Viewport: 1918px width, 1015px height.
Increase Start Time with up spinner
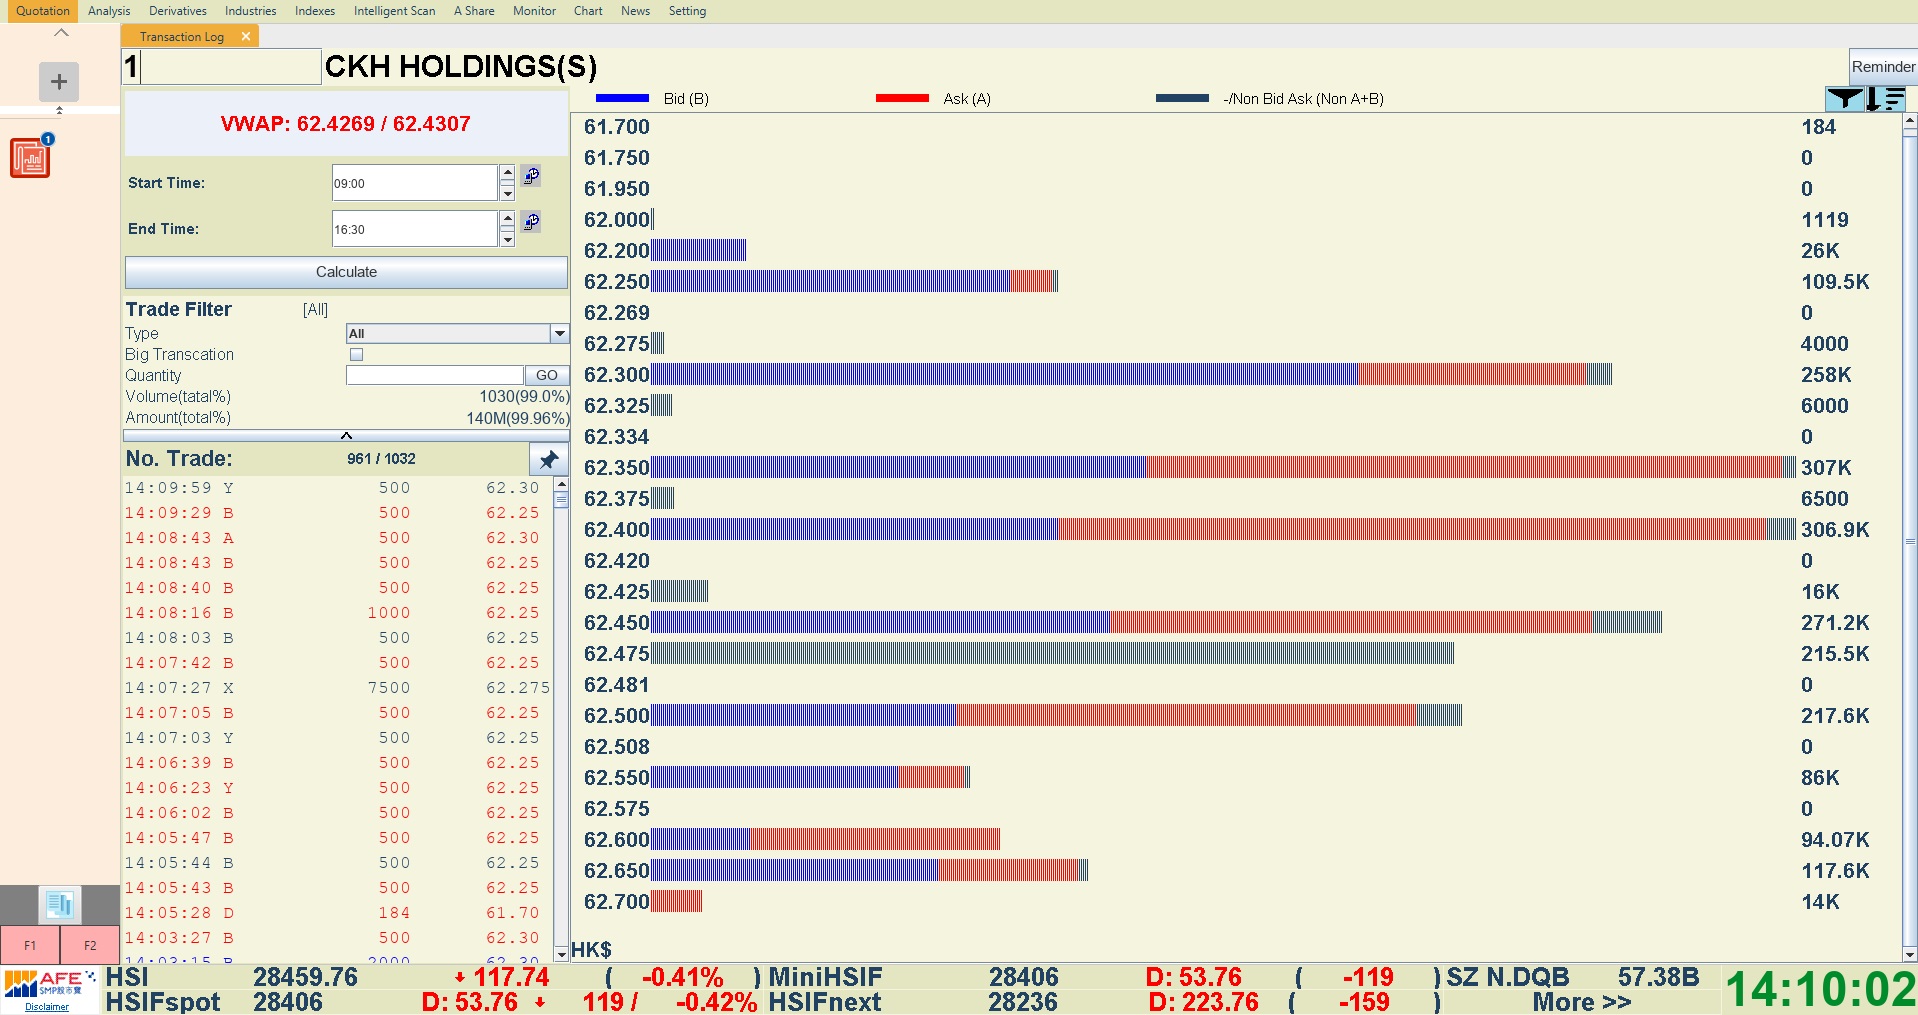[x=507, y=173]
